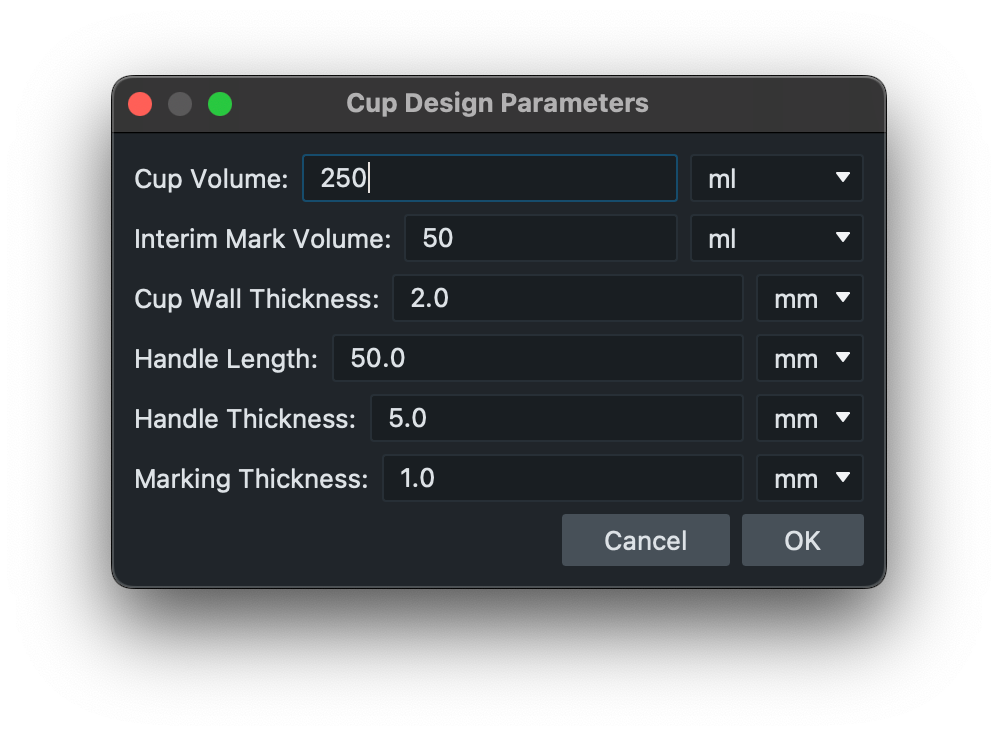Open the Marking Thickness unit dropdown
998x736 pixels.
pos(810,478)
